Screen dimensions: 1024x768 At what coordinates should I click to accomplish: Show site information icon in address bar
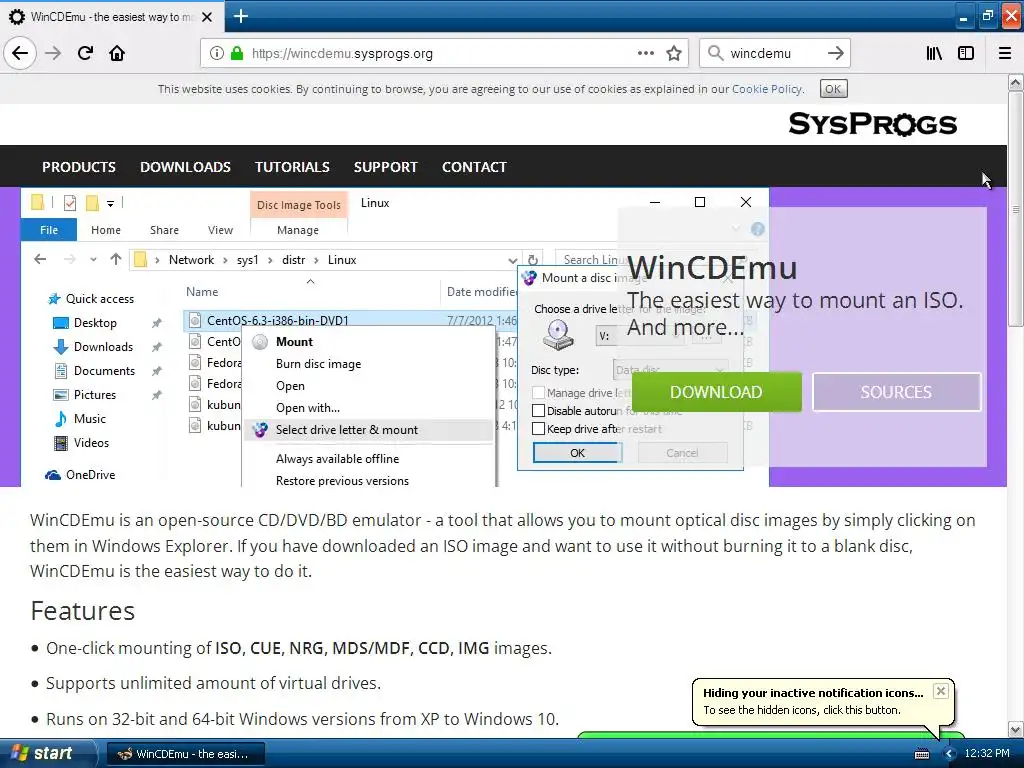(x=216, y=53)
